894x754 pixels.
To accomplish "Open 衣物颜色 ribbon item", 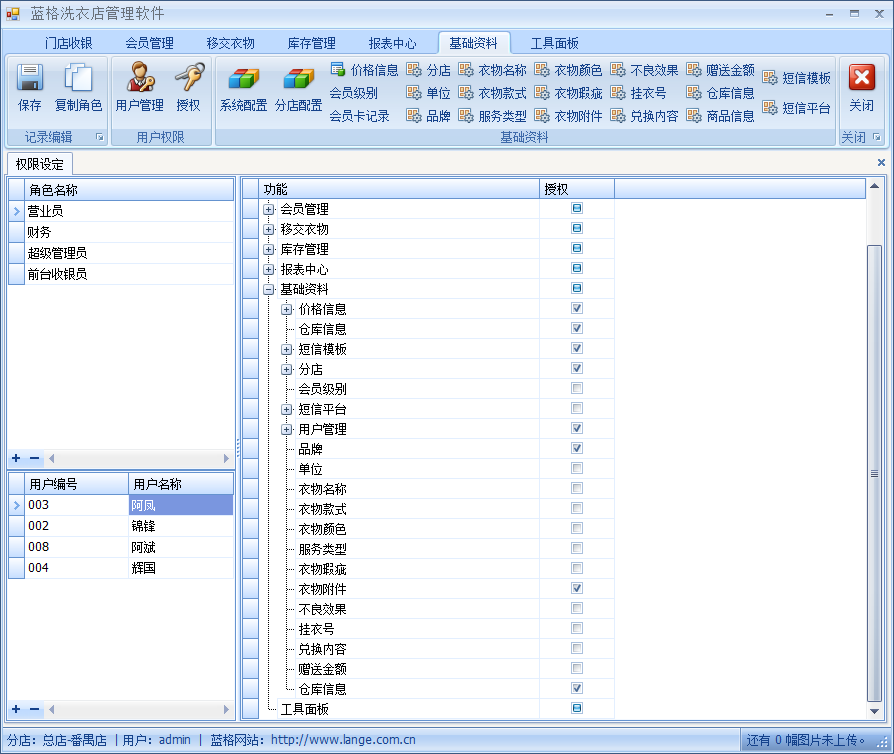I will tap(568, 70).
